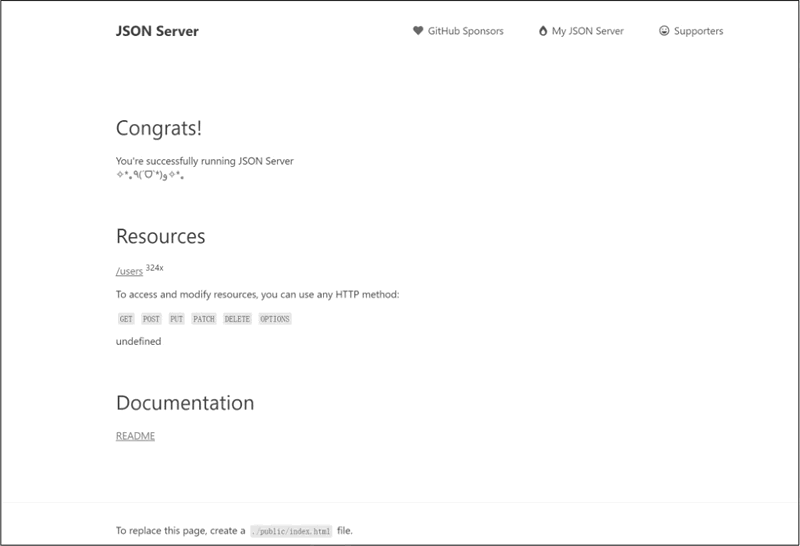Image resolution: width=800 pixels, height=546 pixels.
Task: Click the Congrats! heading
Action: tap(159, 128)
